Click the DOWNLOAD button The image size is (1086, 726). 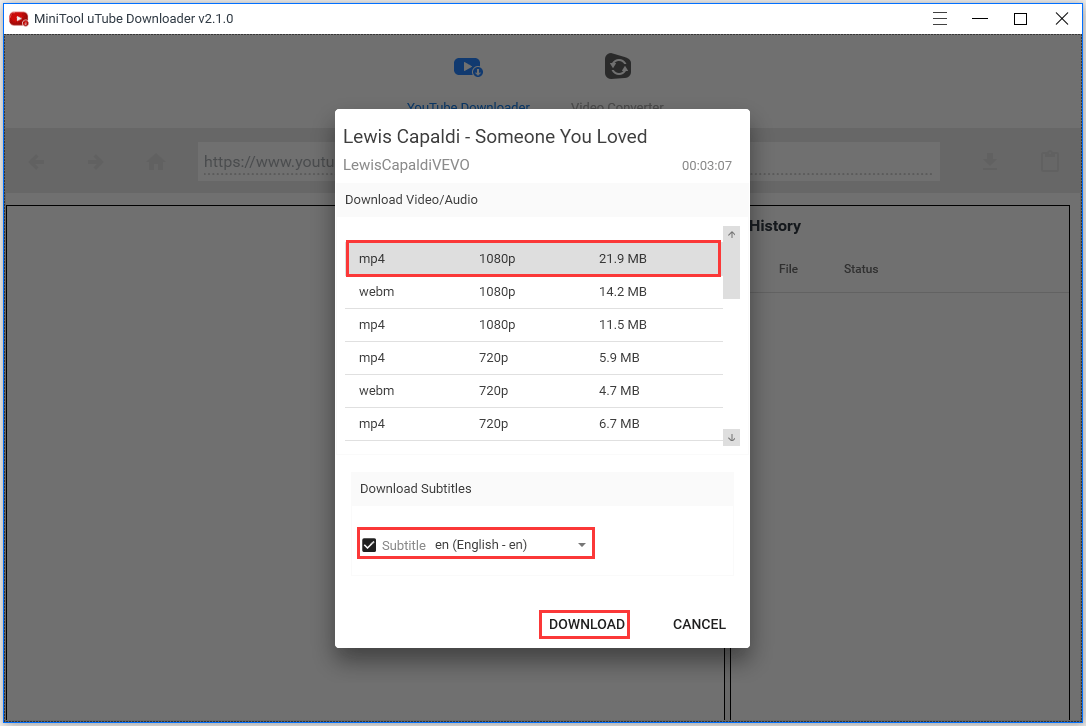586,624
